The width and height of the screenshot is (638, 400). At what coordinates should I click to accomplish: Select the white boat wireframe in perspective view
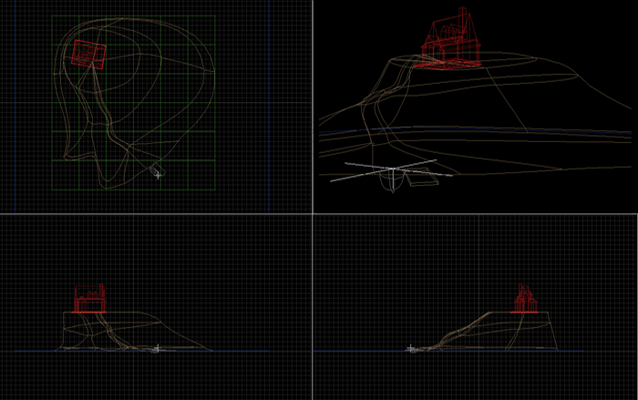(x=394, y=173)
